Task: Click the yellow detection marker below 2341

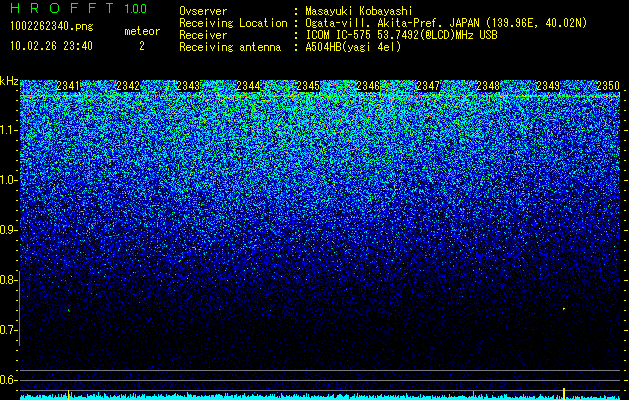Action: point(69,394)
